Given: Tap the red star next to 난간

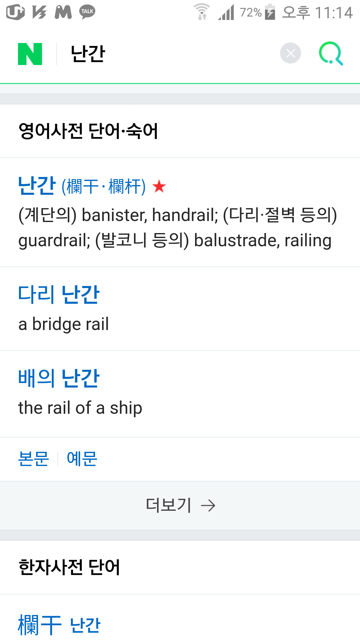Looking at the screenshot, I should pyautogui.click(x=159, y=187).
